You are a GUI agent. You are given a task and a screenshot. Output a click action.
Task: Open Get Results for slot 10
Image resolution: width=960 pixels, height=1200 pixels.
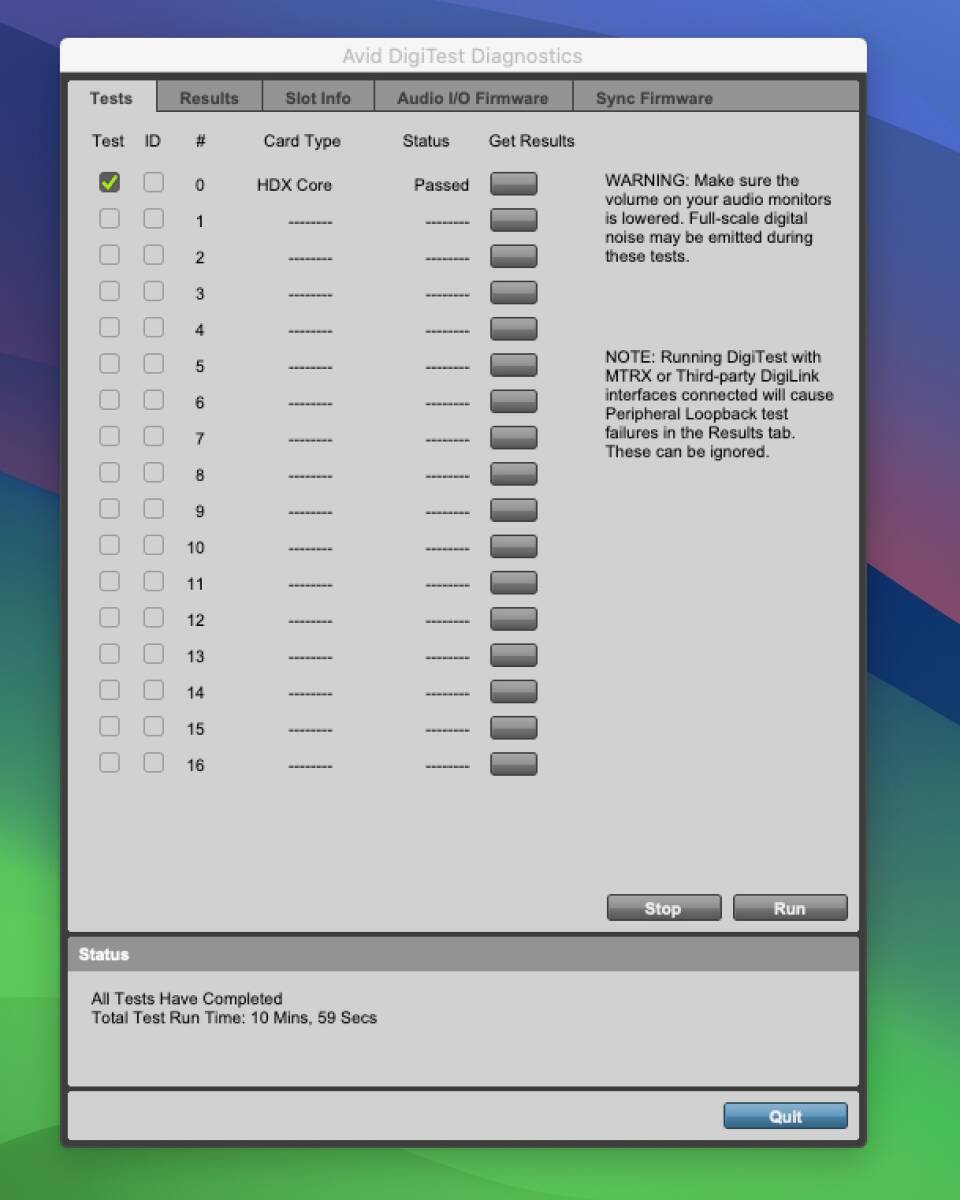(513, 546)
